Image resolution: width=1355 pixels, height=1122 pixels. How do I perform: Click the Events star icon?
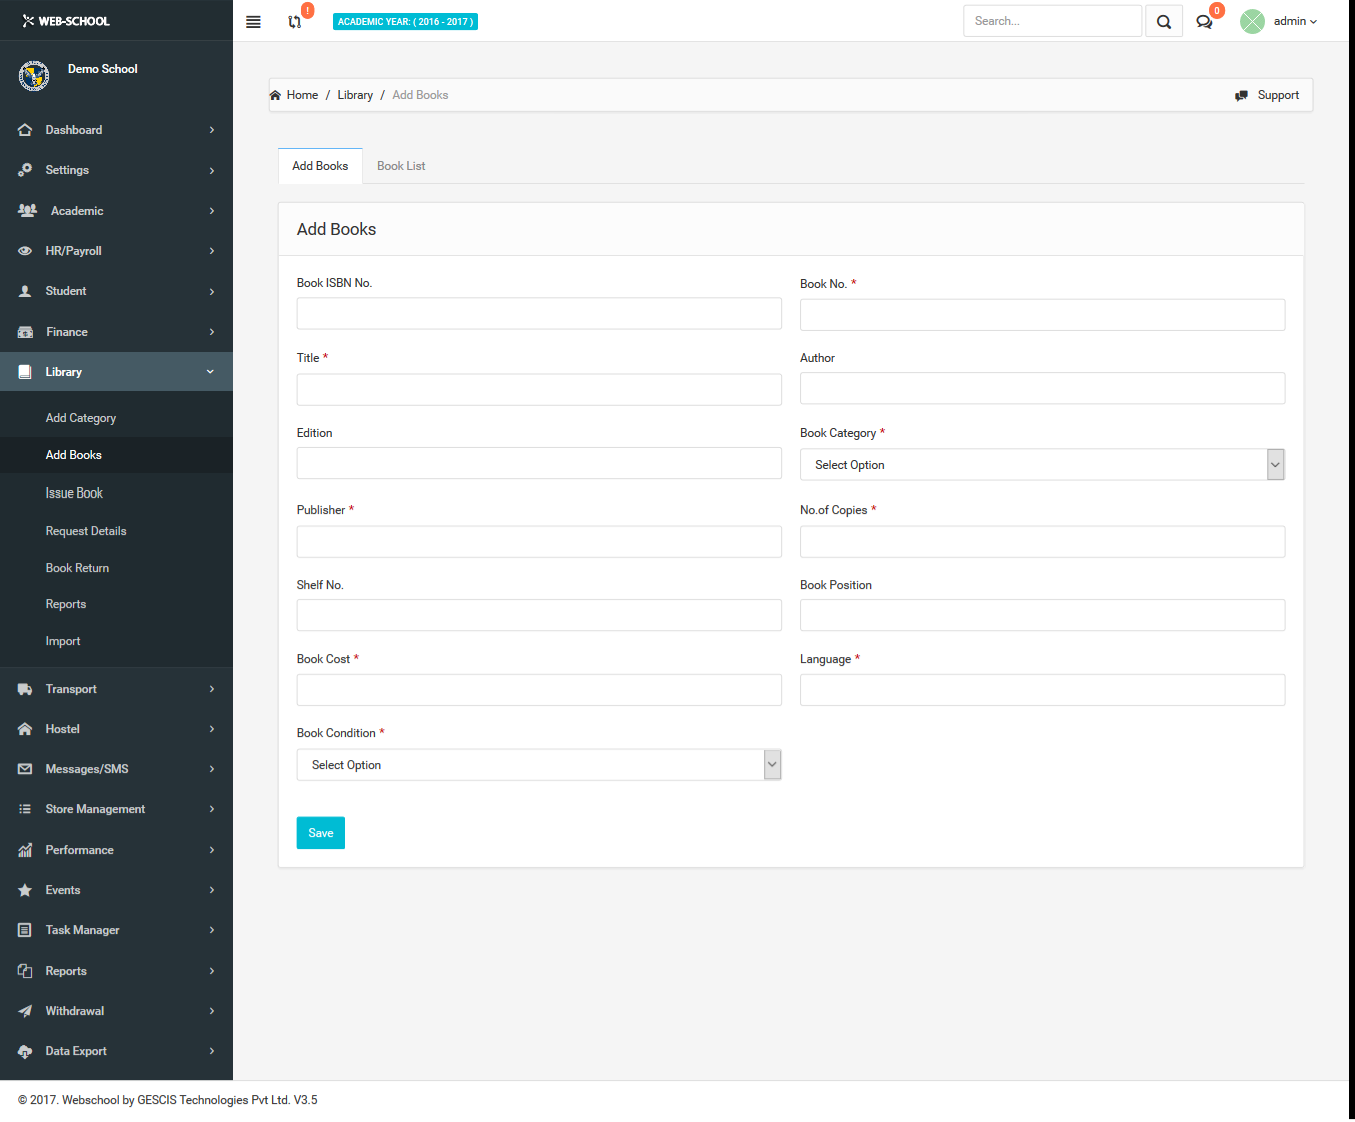point(24,889)
